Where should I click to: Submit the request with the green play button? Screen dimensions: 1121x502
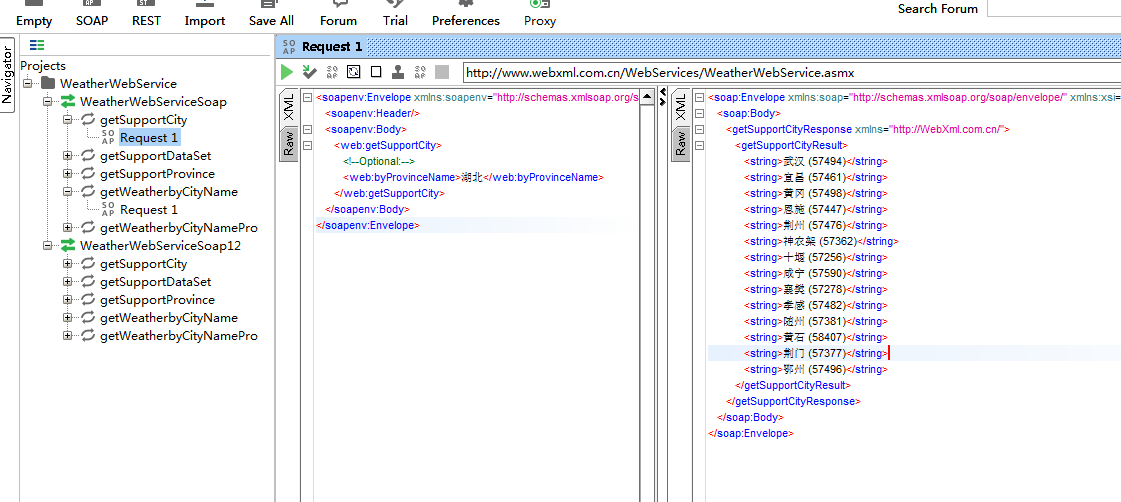pyautogui.click(x=287, y=72)
